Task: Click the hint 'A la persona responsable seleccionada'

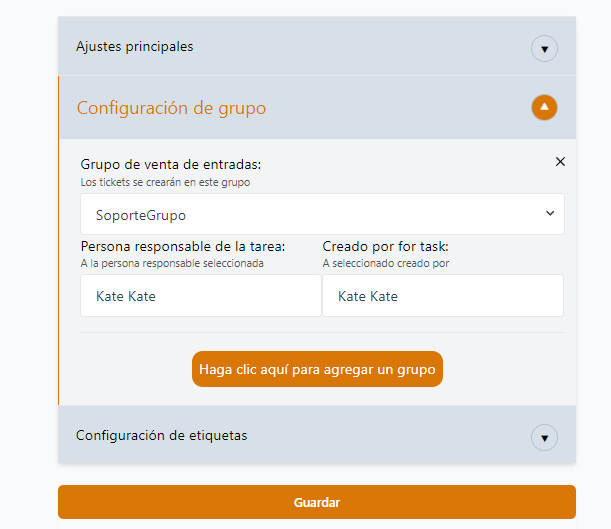Action: tap(172, 263)
